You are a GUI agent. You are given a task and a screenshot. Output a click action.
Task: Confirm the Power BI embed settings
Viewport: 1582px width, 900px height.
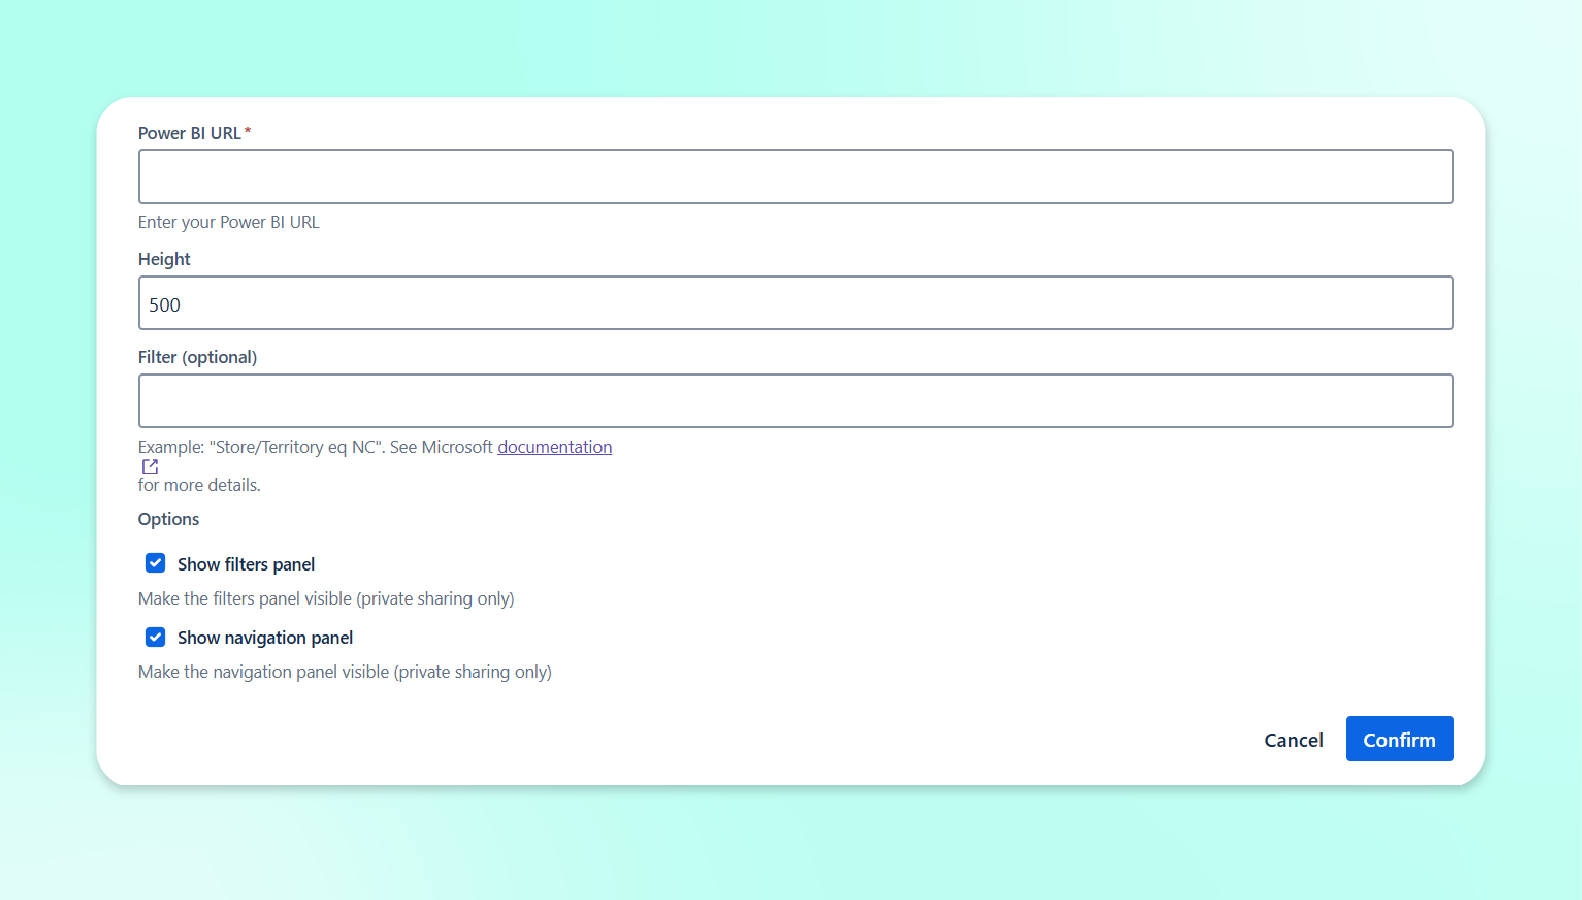(x=1399, y=739)
